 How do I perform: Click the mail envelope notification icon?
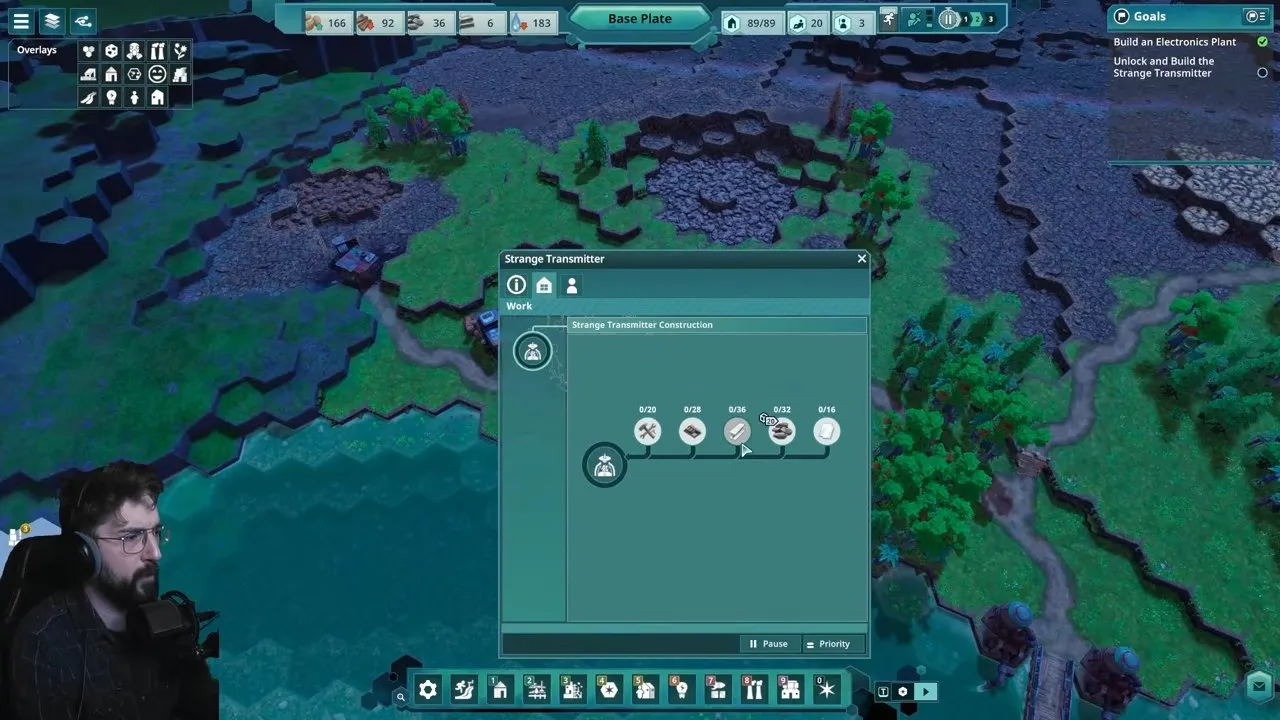pyautogui.click(x=1260, y=685)
